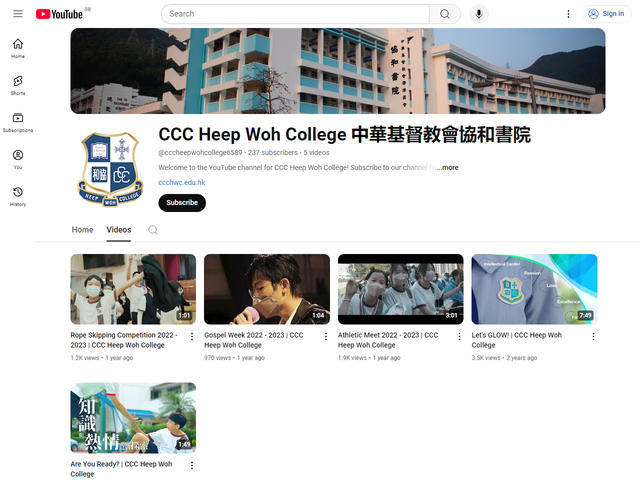Open the hamburger guide menu
640x480 pixels.
tap(18, 14)
